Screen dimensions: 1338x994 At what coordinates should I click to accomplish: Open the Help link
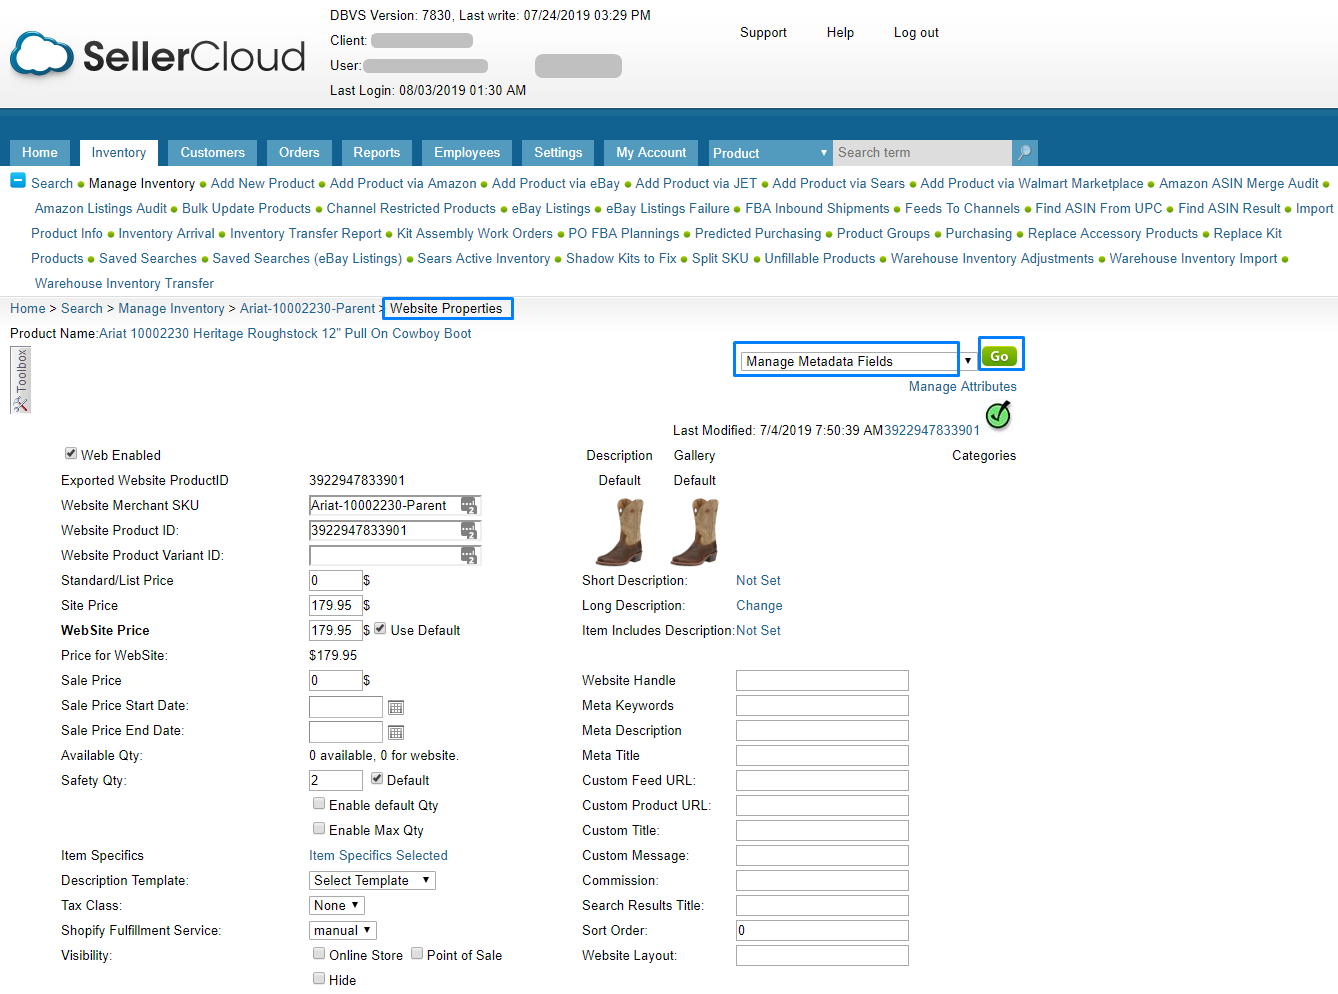point(840,33)
